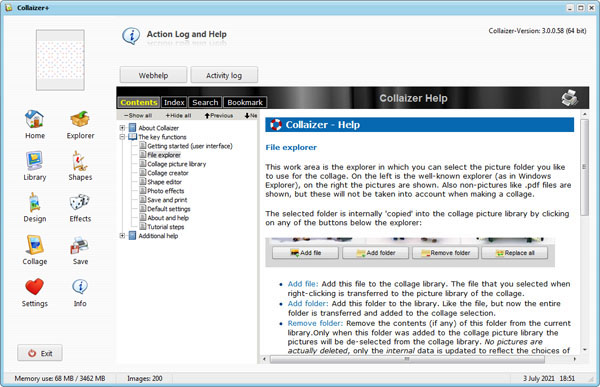The height and width of the screenshot is (387, 600).
Task: Open the Collage section icon
Action: (34, 245)
